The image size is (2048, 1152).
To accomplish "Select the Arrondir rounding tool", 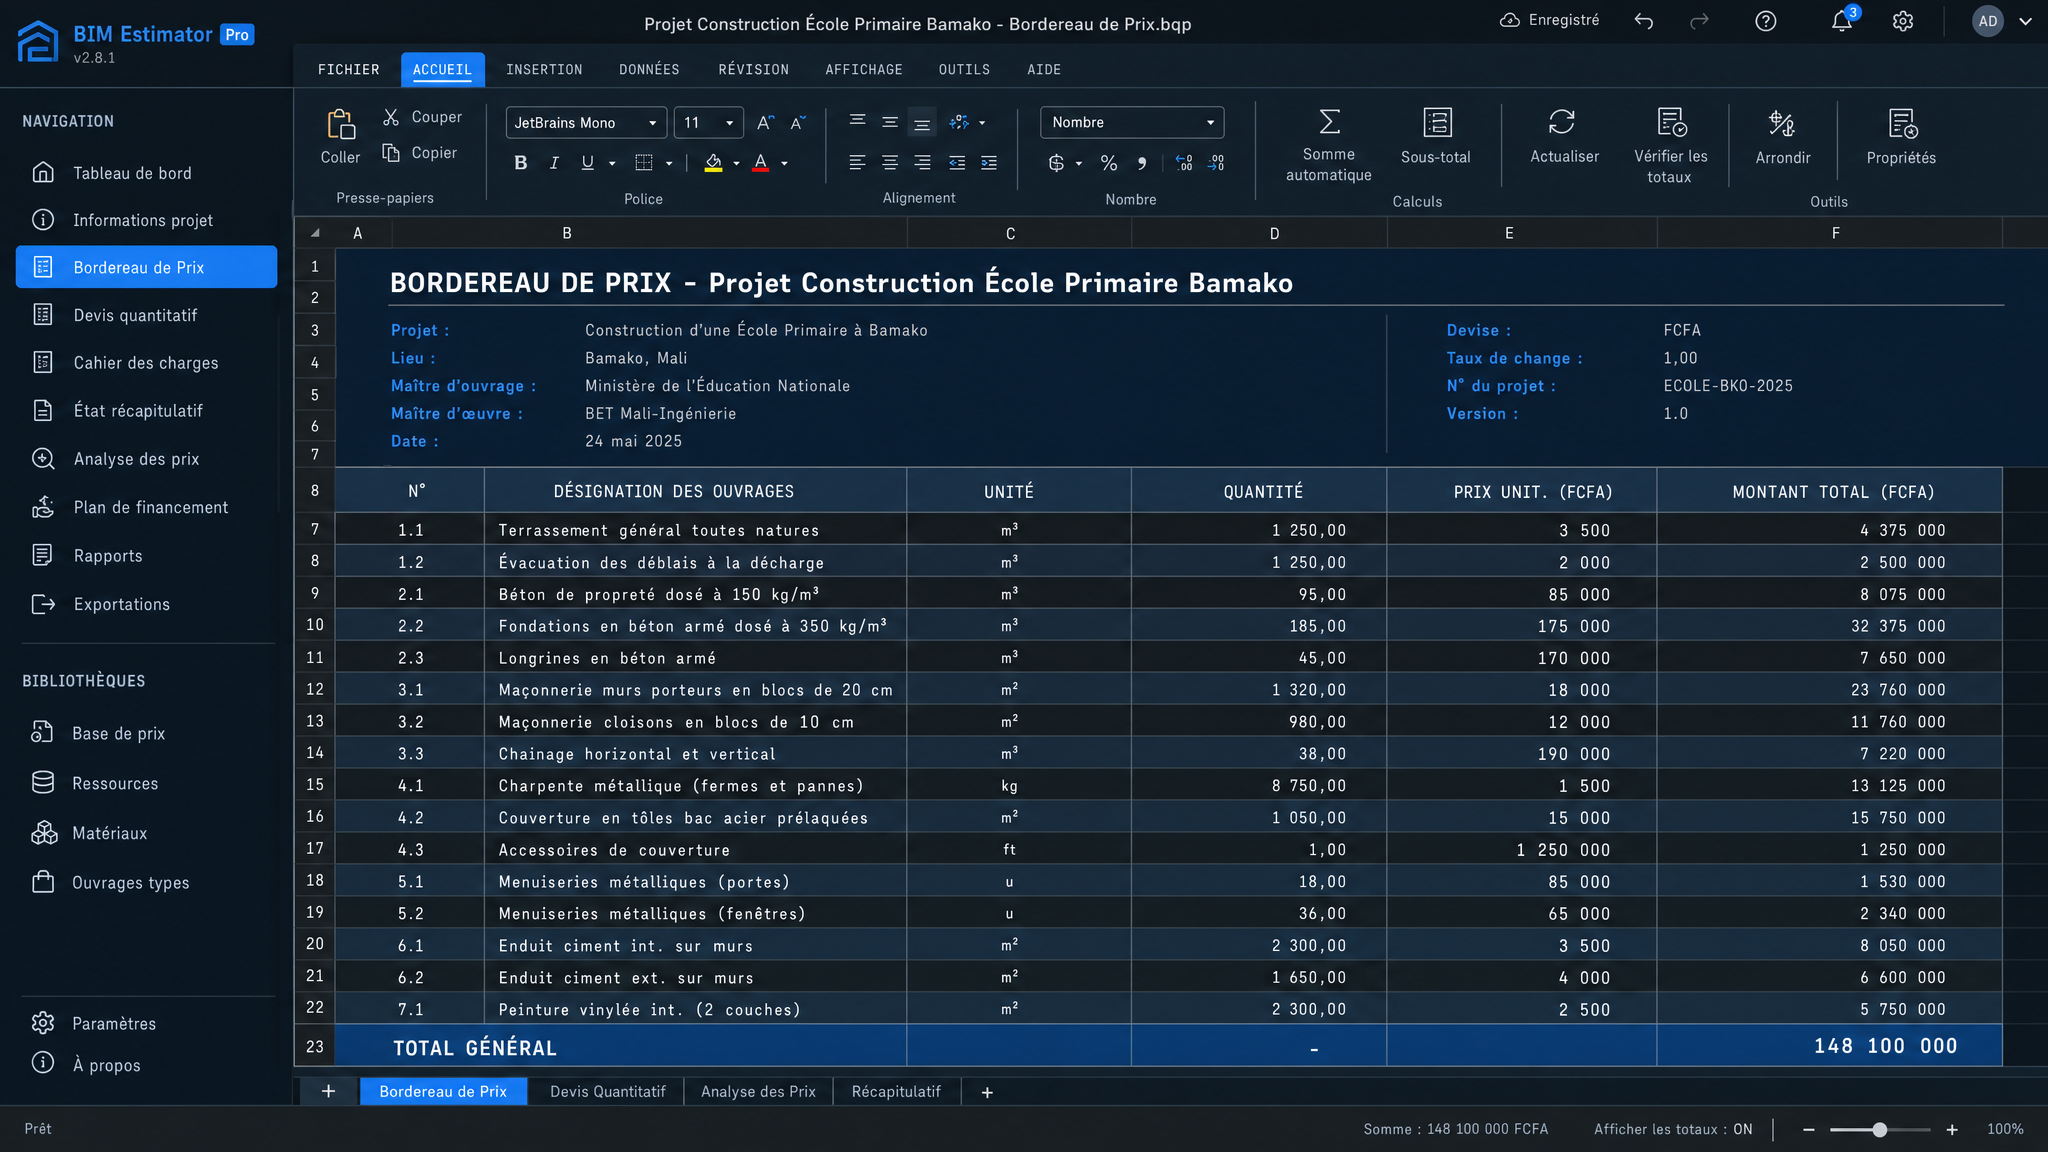I will pos(1782,136).
